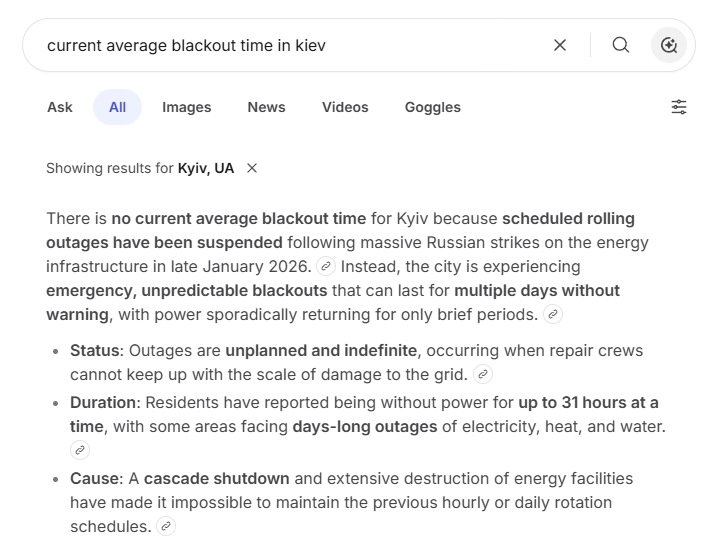Click the magnifying glass search icon

[x=620, y=45]
